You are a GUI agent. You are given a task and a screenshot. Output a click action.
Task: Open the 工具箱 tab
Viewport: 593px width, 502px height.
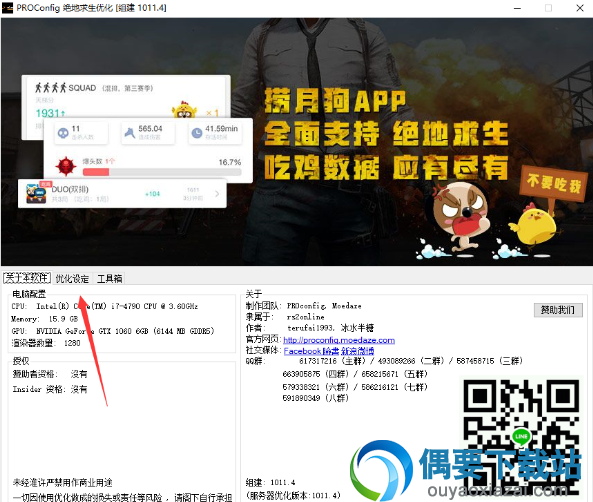pos(109,279)
